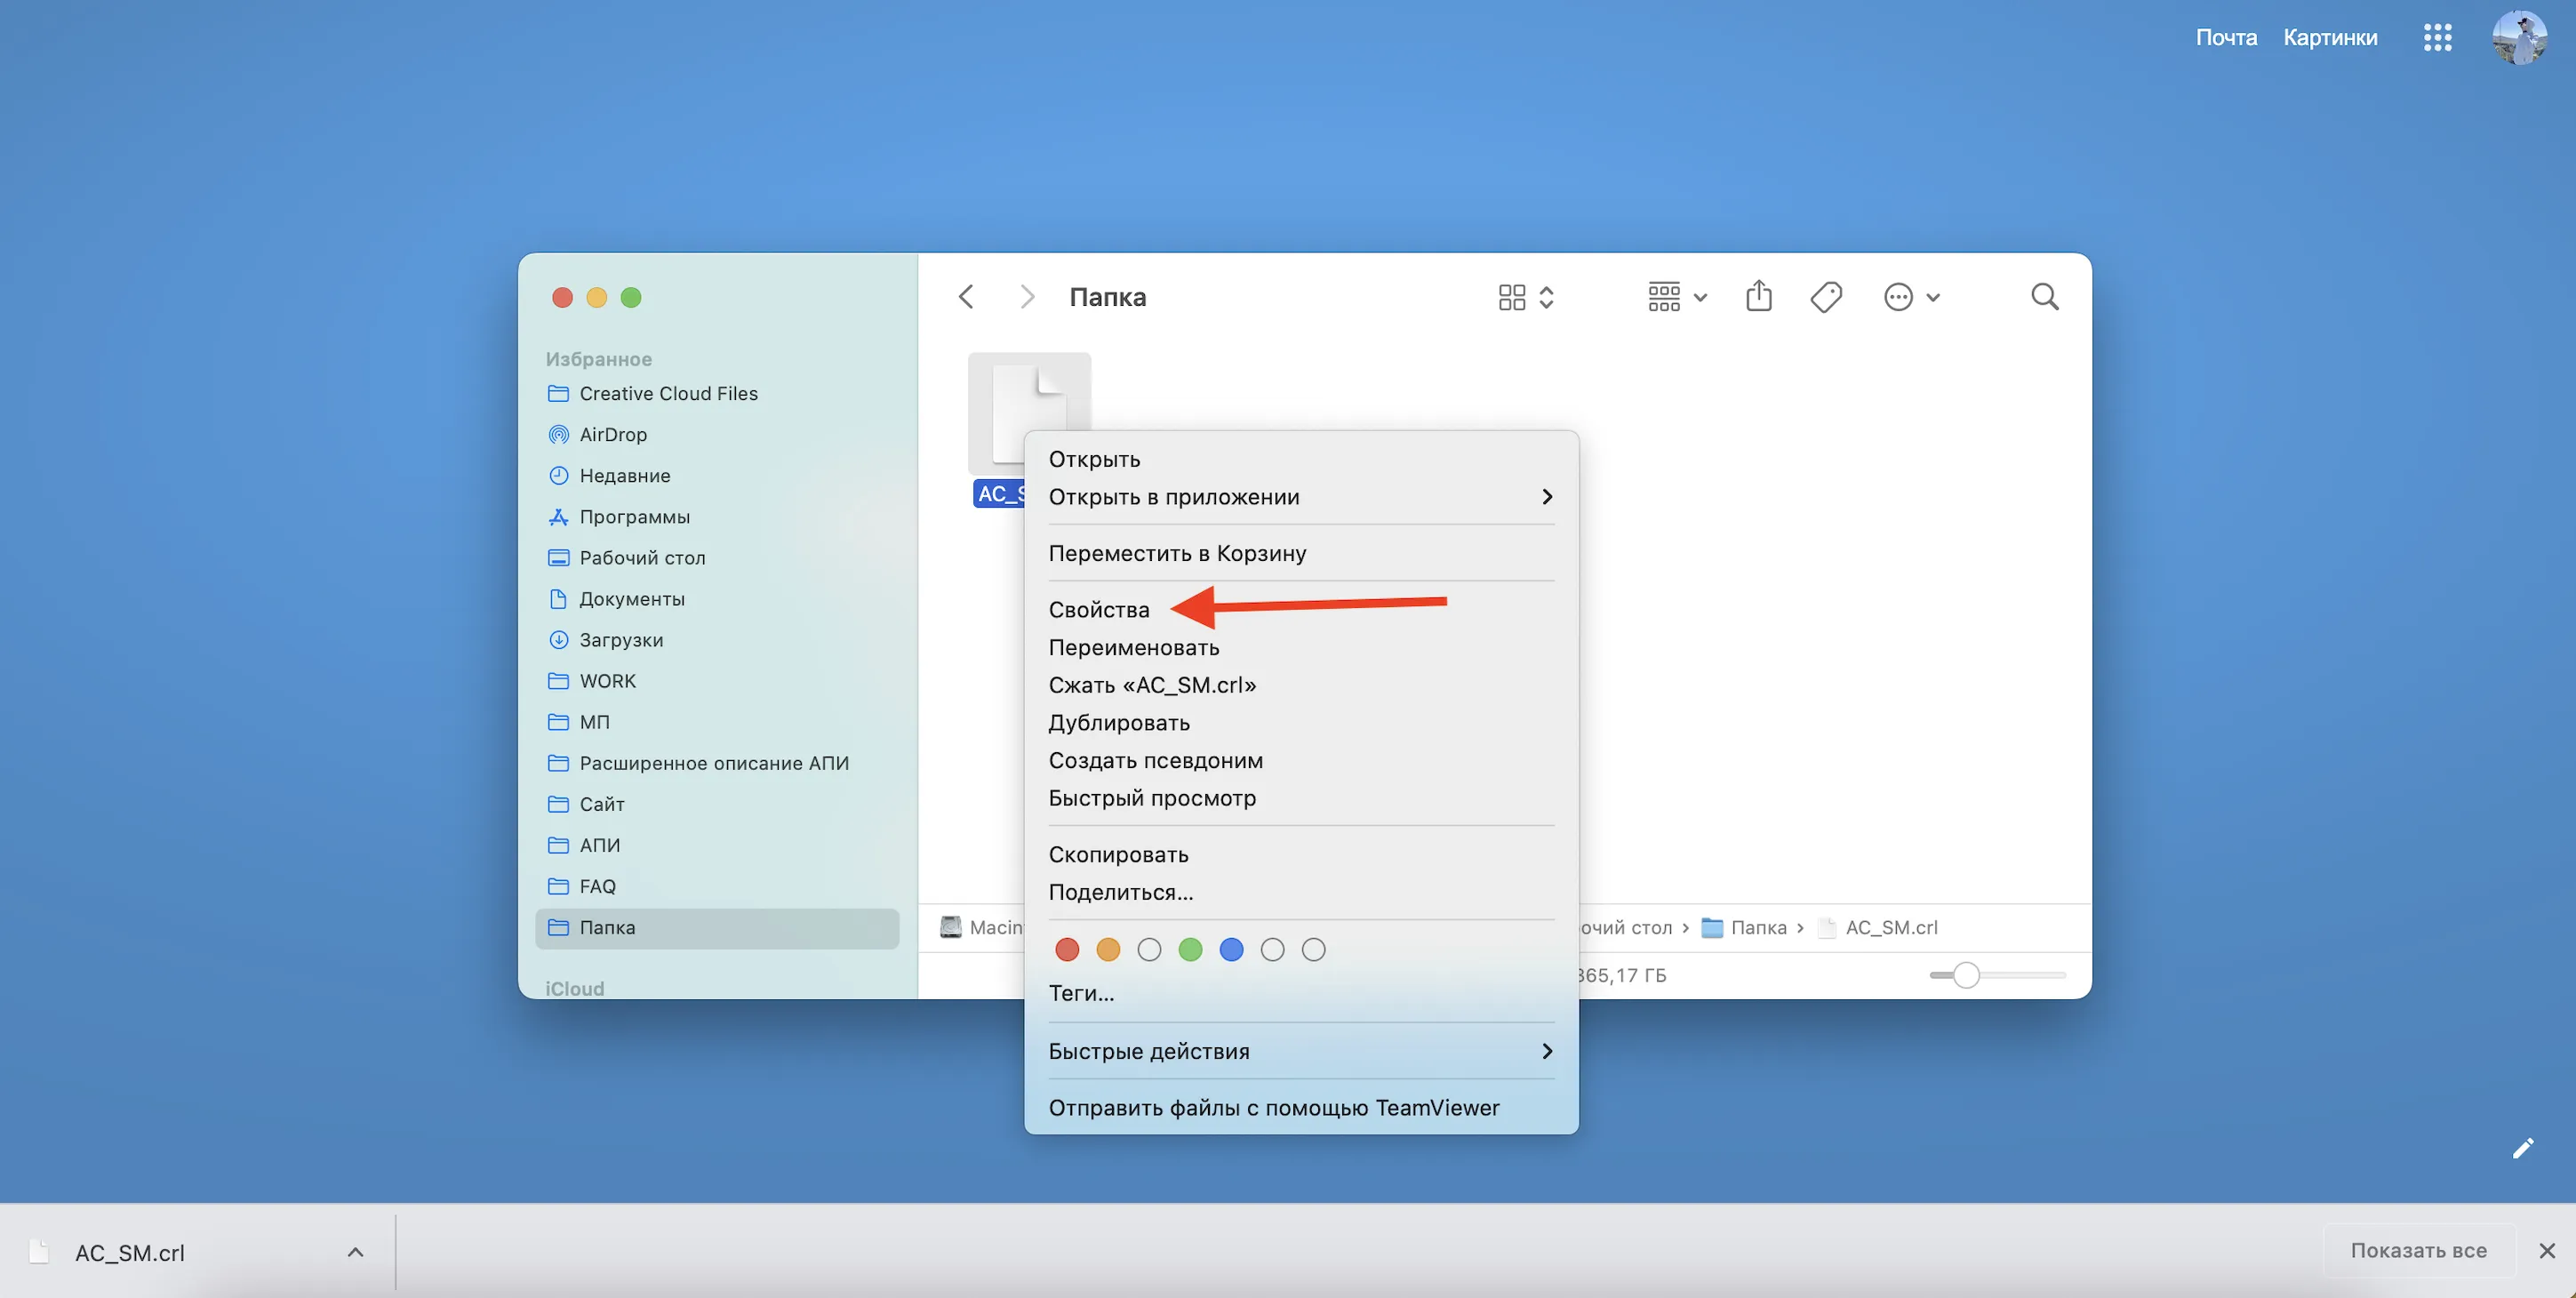This screenshot has height=1298, width=2576.
Task: Apply the blue tag color
Action: 1231,949
